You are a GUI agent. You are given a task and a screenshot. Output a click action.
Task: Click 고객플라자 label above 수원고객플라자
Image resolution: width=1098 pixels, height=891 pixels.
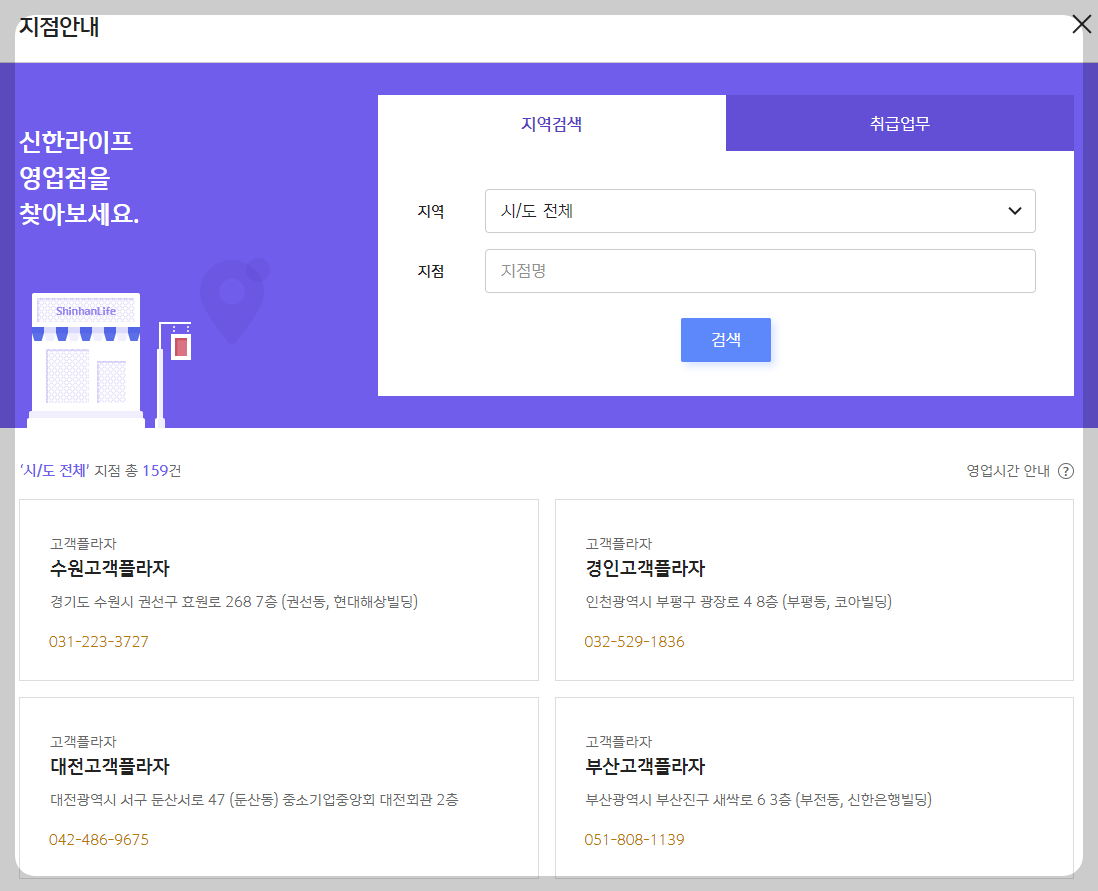[83, 544]
